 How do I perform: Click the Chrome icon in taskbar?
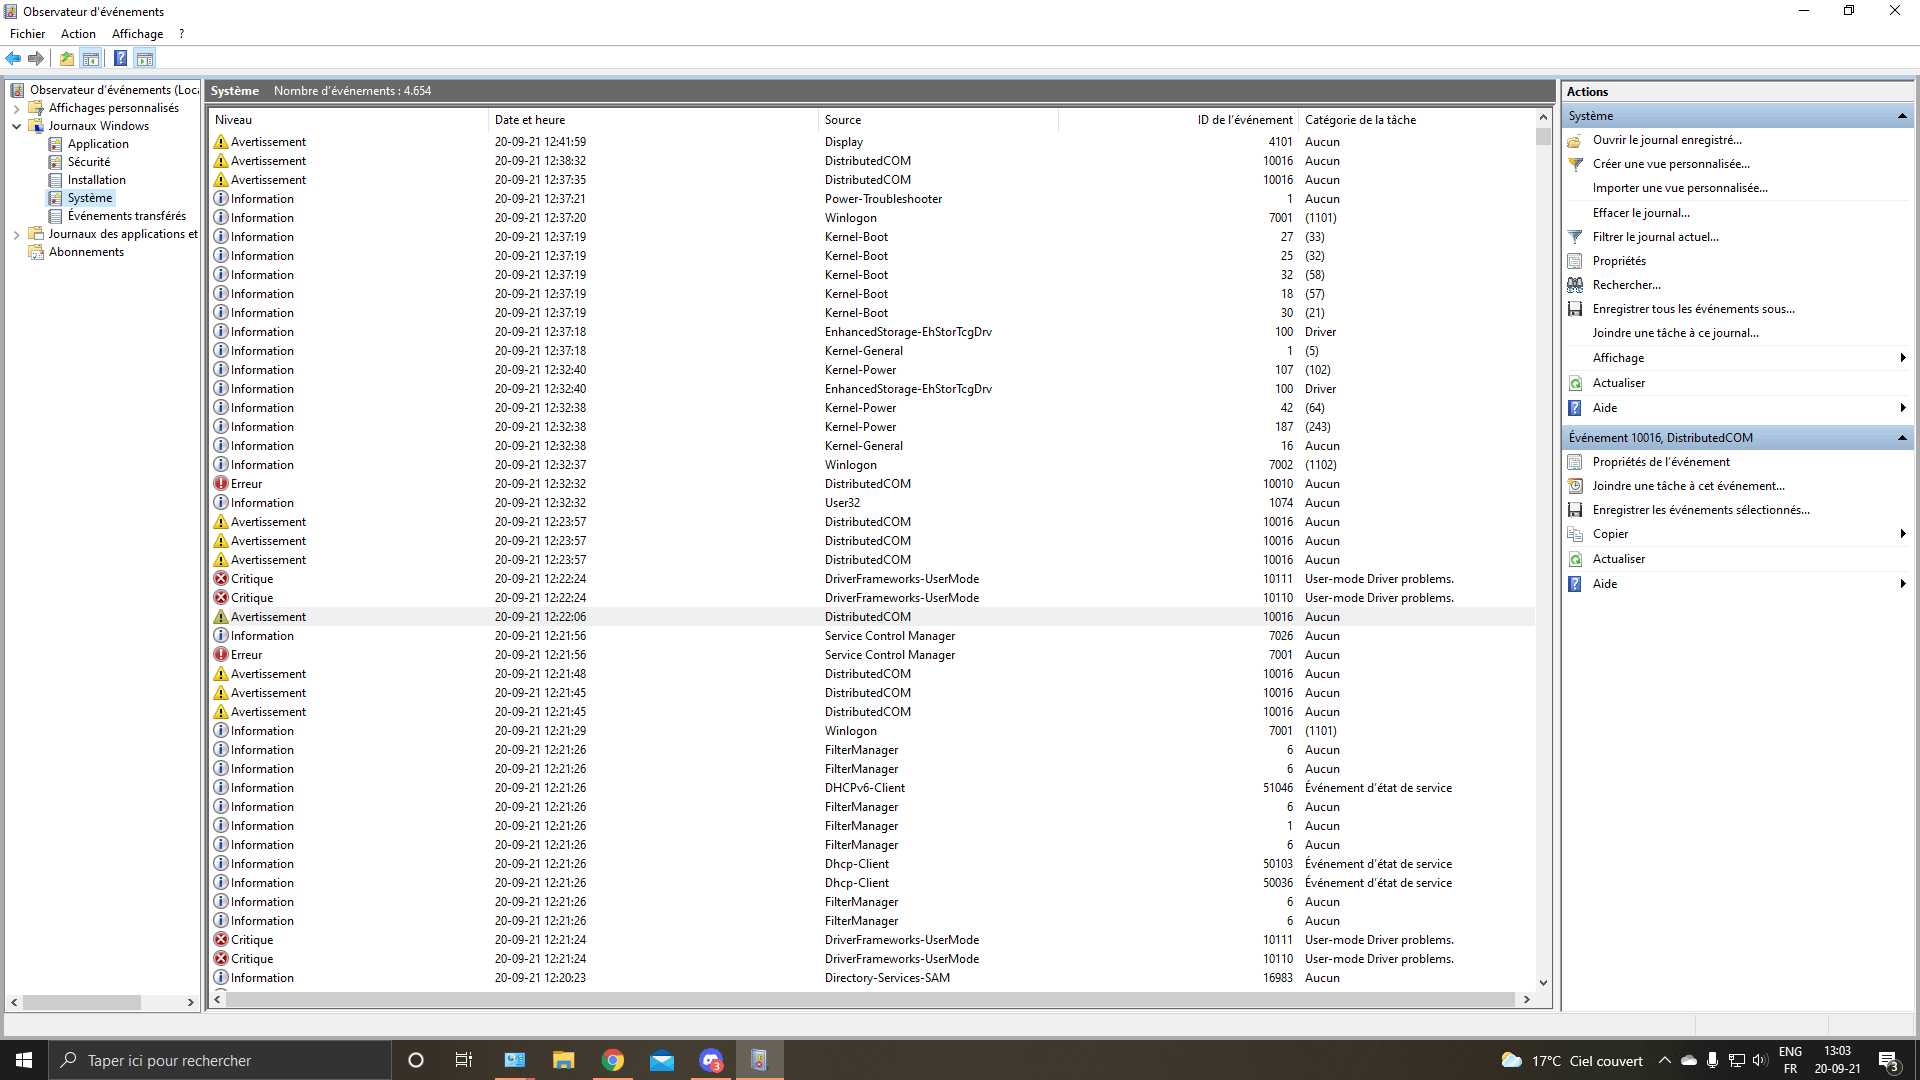613,1060
